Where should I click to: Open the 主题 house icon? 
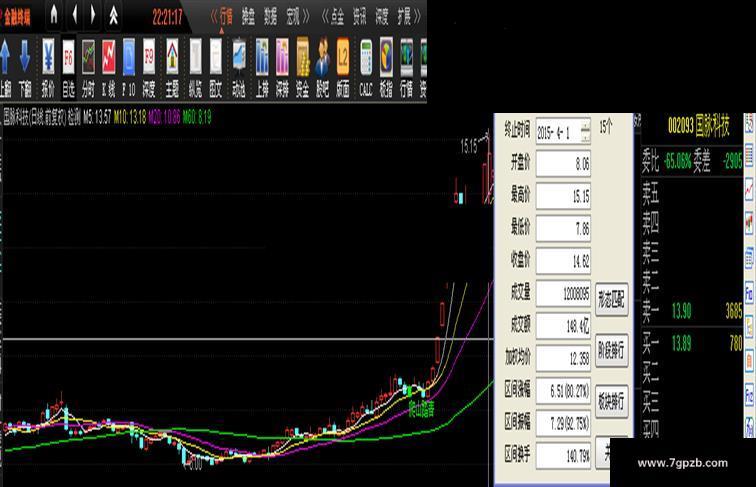pos(172,57)
